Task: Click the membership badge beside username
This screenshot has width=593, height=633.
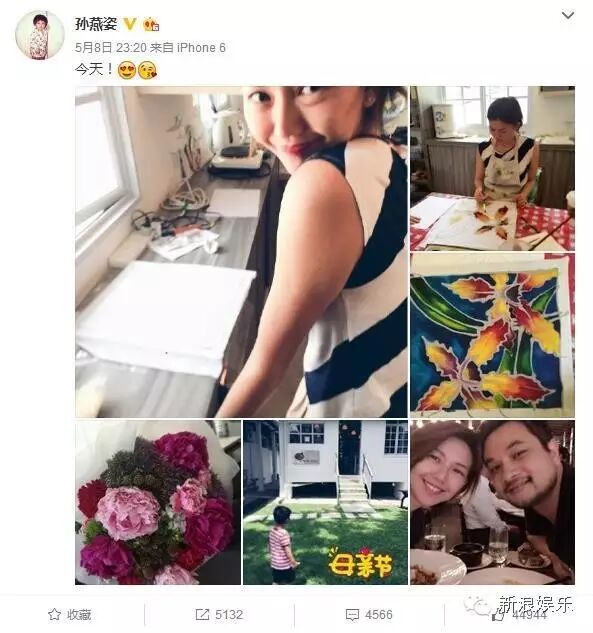Action: [x=151, y=25]
